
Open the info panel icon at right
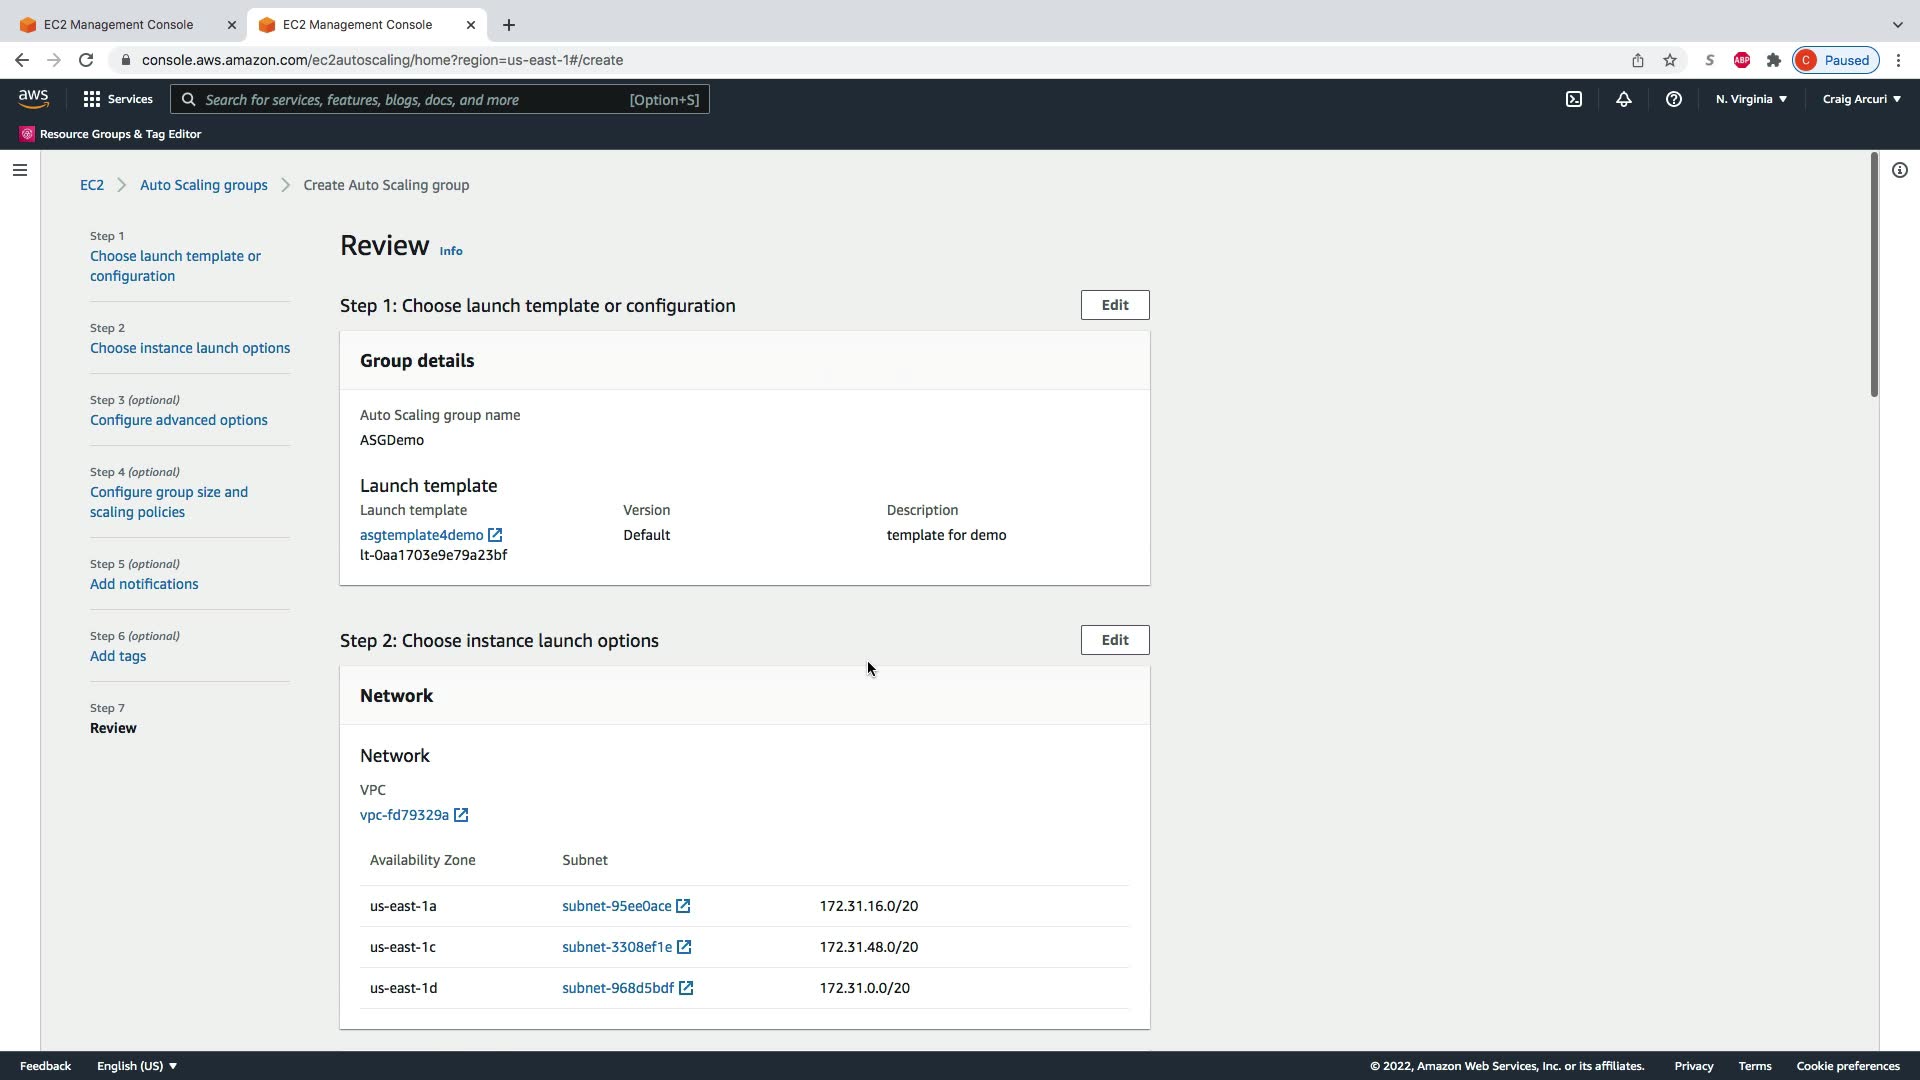[x=1899, y=170]
